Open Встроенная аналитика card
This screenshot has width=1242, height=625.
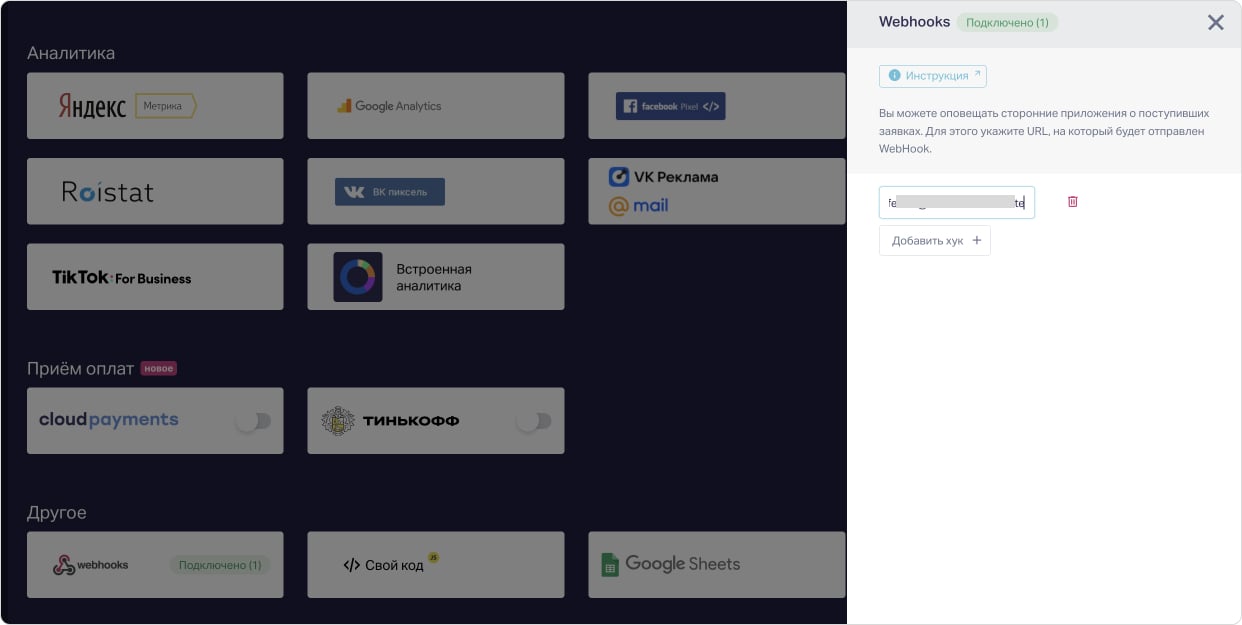[435, 277]
